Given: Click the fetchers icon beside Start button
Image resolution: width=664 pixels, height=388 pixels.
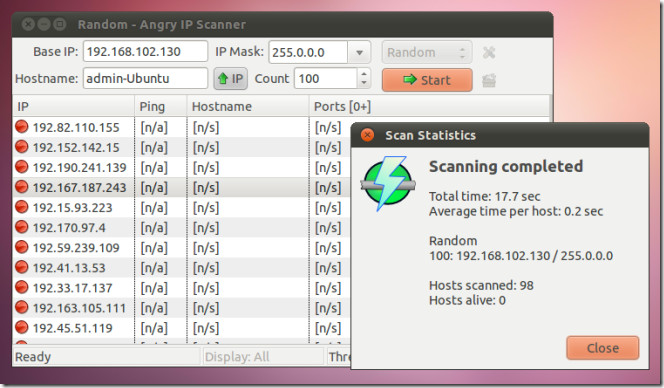Looking at the screenshot, I should (489, 80).
